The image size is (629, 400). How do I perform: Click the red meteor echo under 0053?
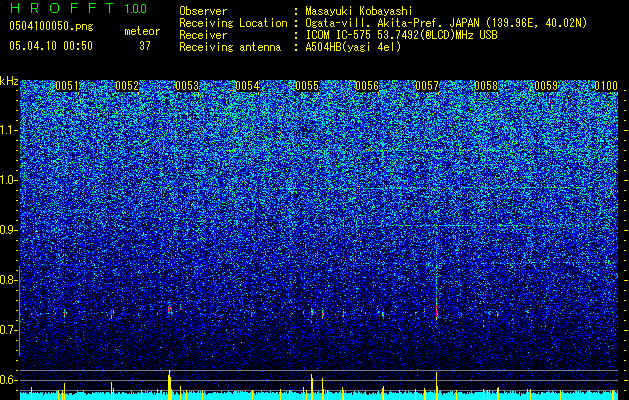point(170,310)
